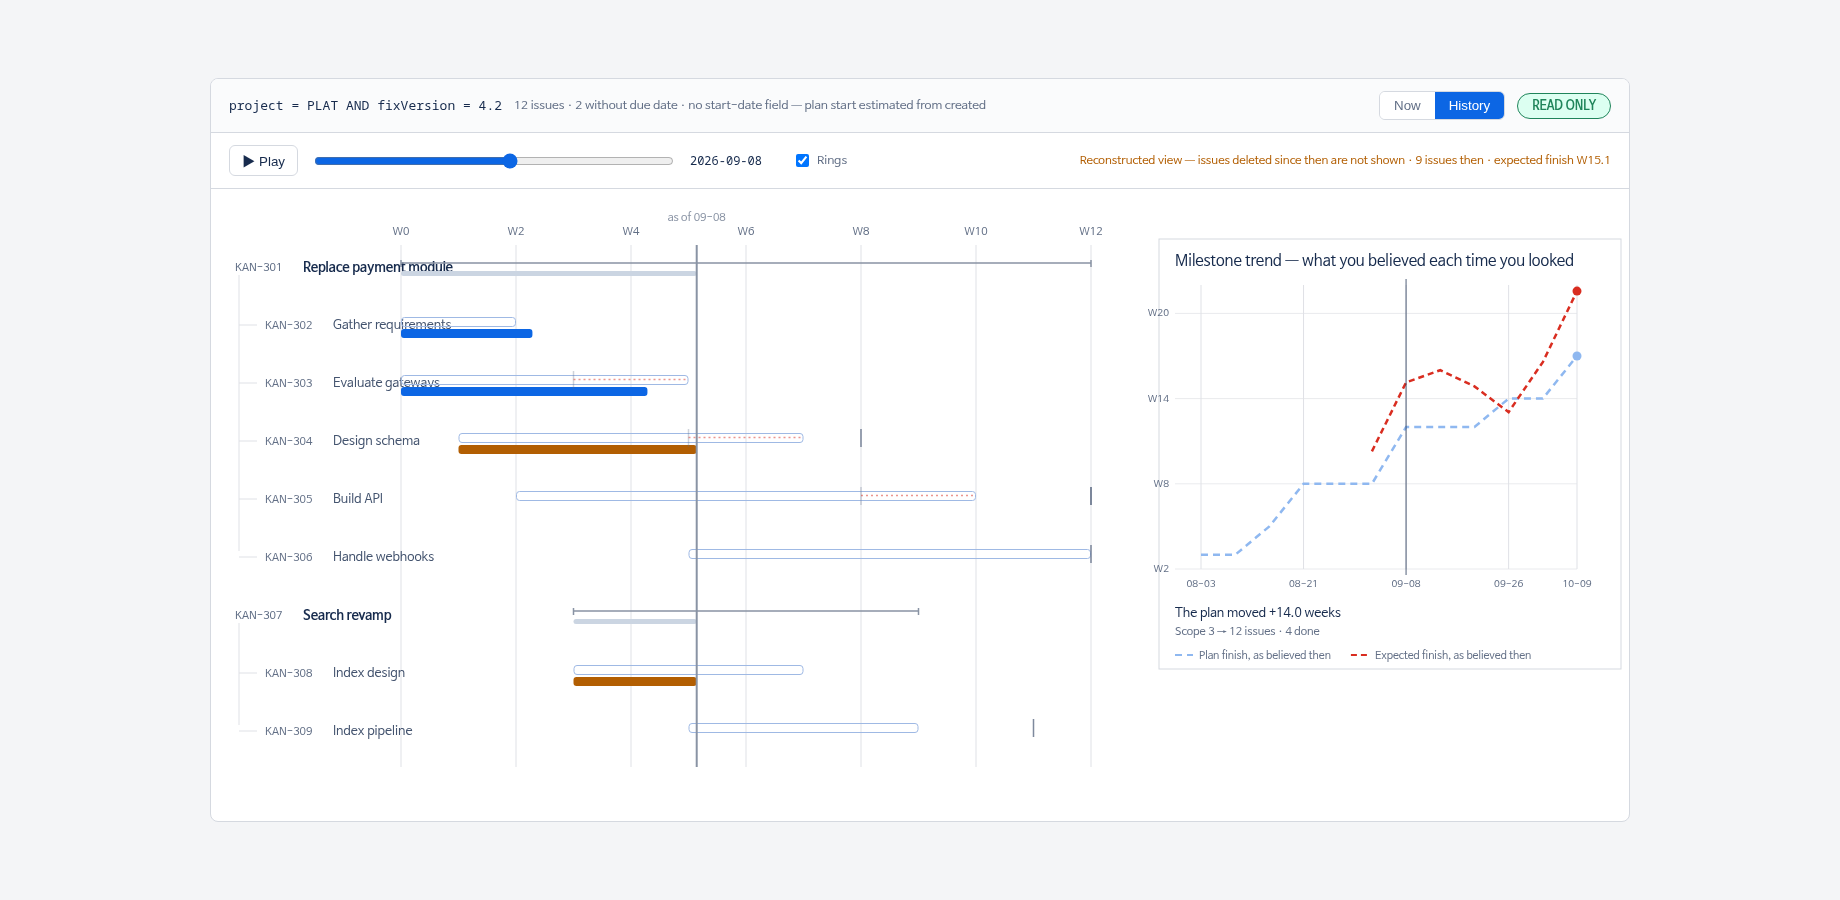Click the Design schema orange bar
The height and width of the screenshot is (900, 1840).
(577, 450)
